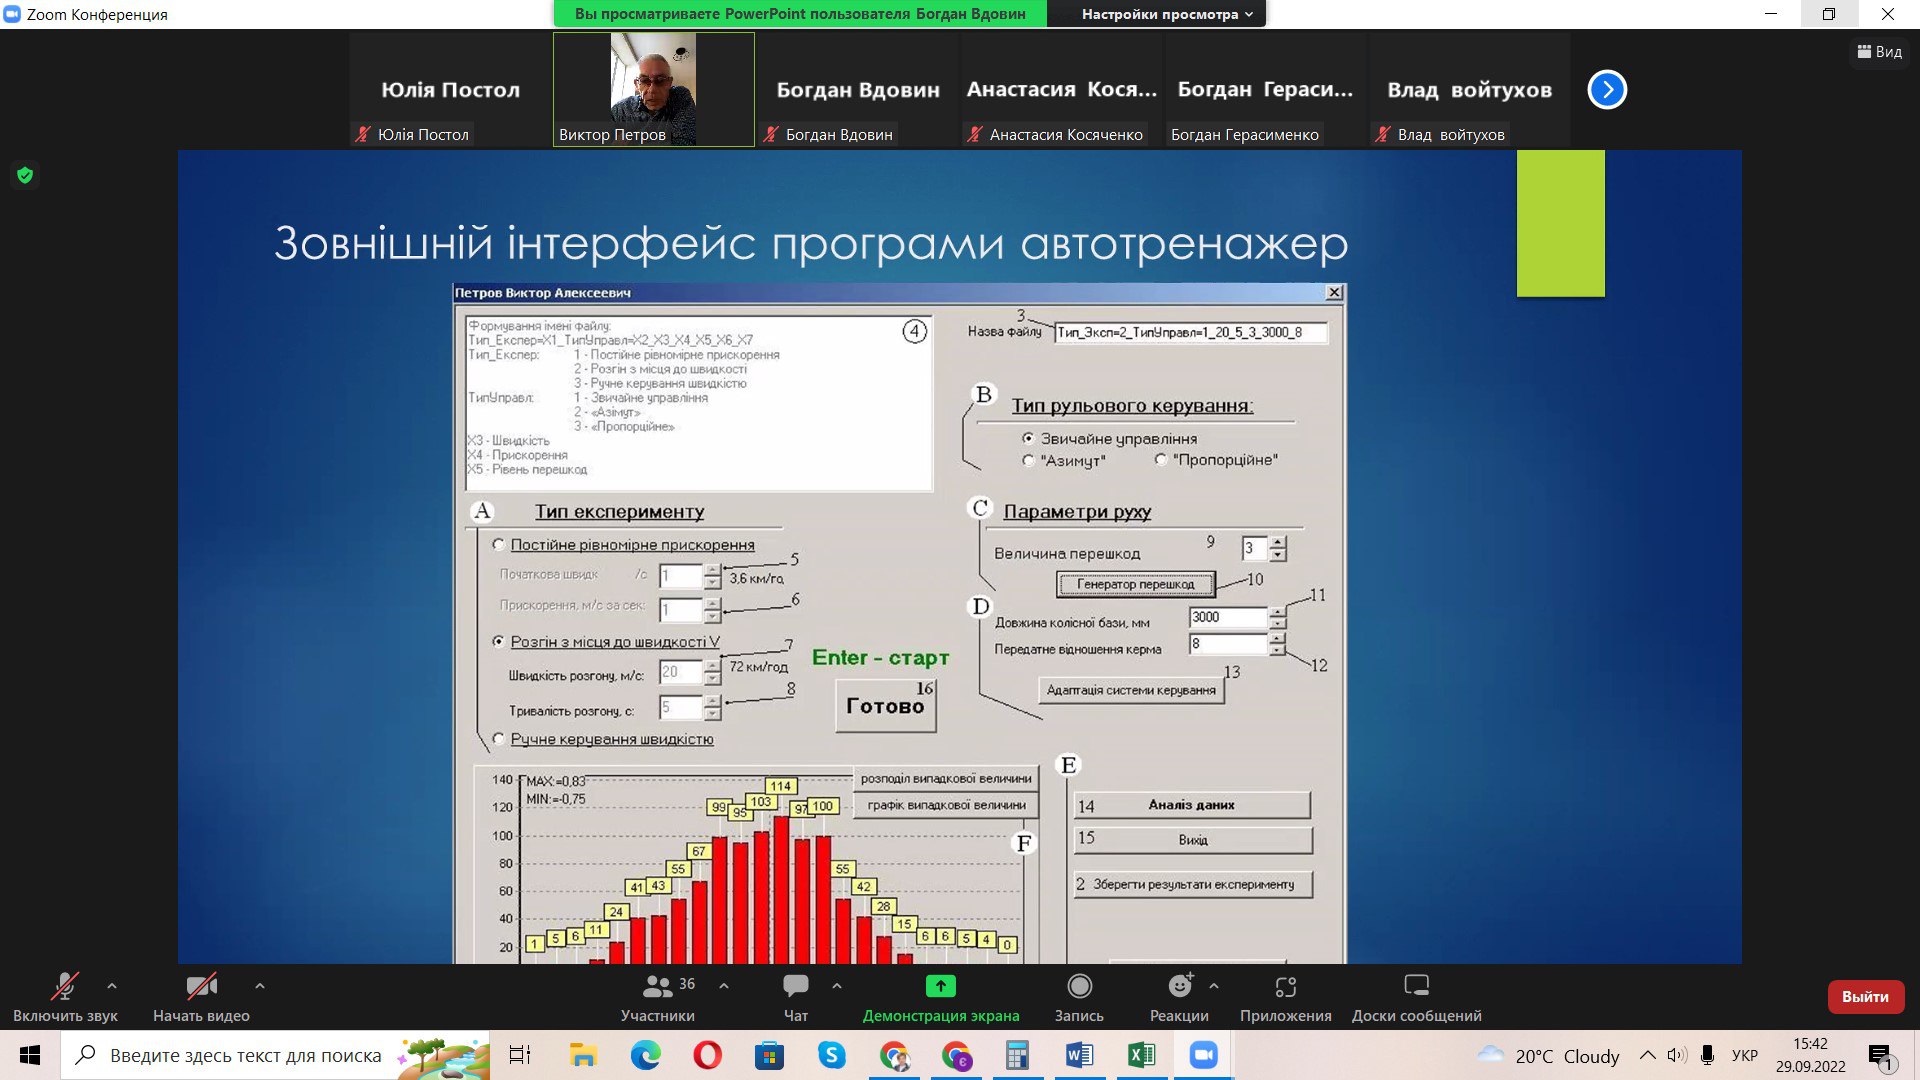Expand video options arrow beside camera
1920x1080 pixels.
click(x=260, y=986)
